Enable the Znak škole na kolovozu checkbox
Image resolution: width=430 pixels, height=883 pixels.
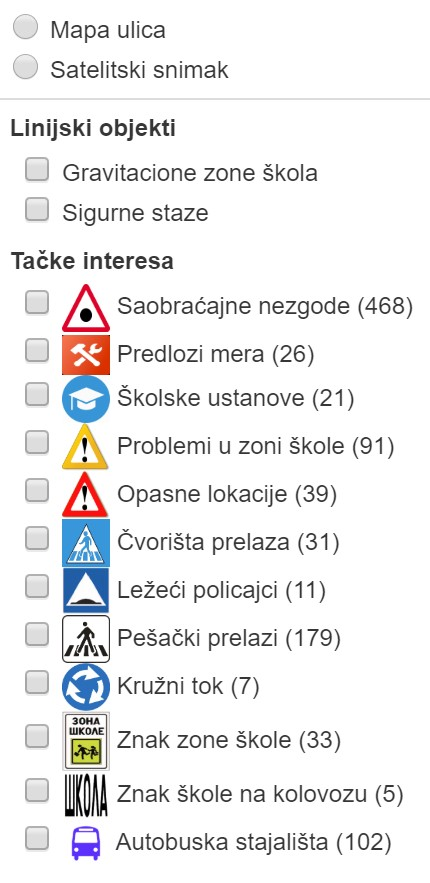click(37, 790)
